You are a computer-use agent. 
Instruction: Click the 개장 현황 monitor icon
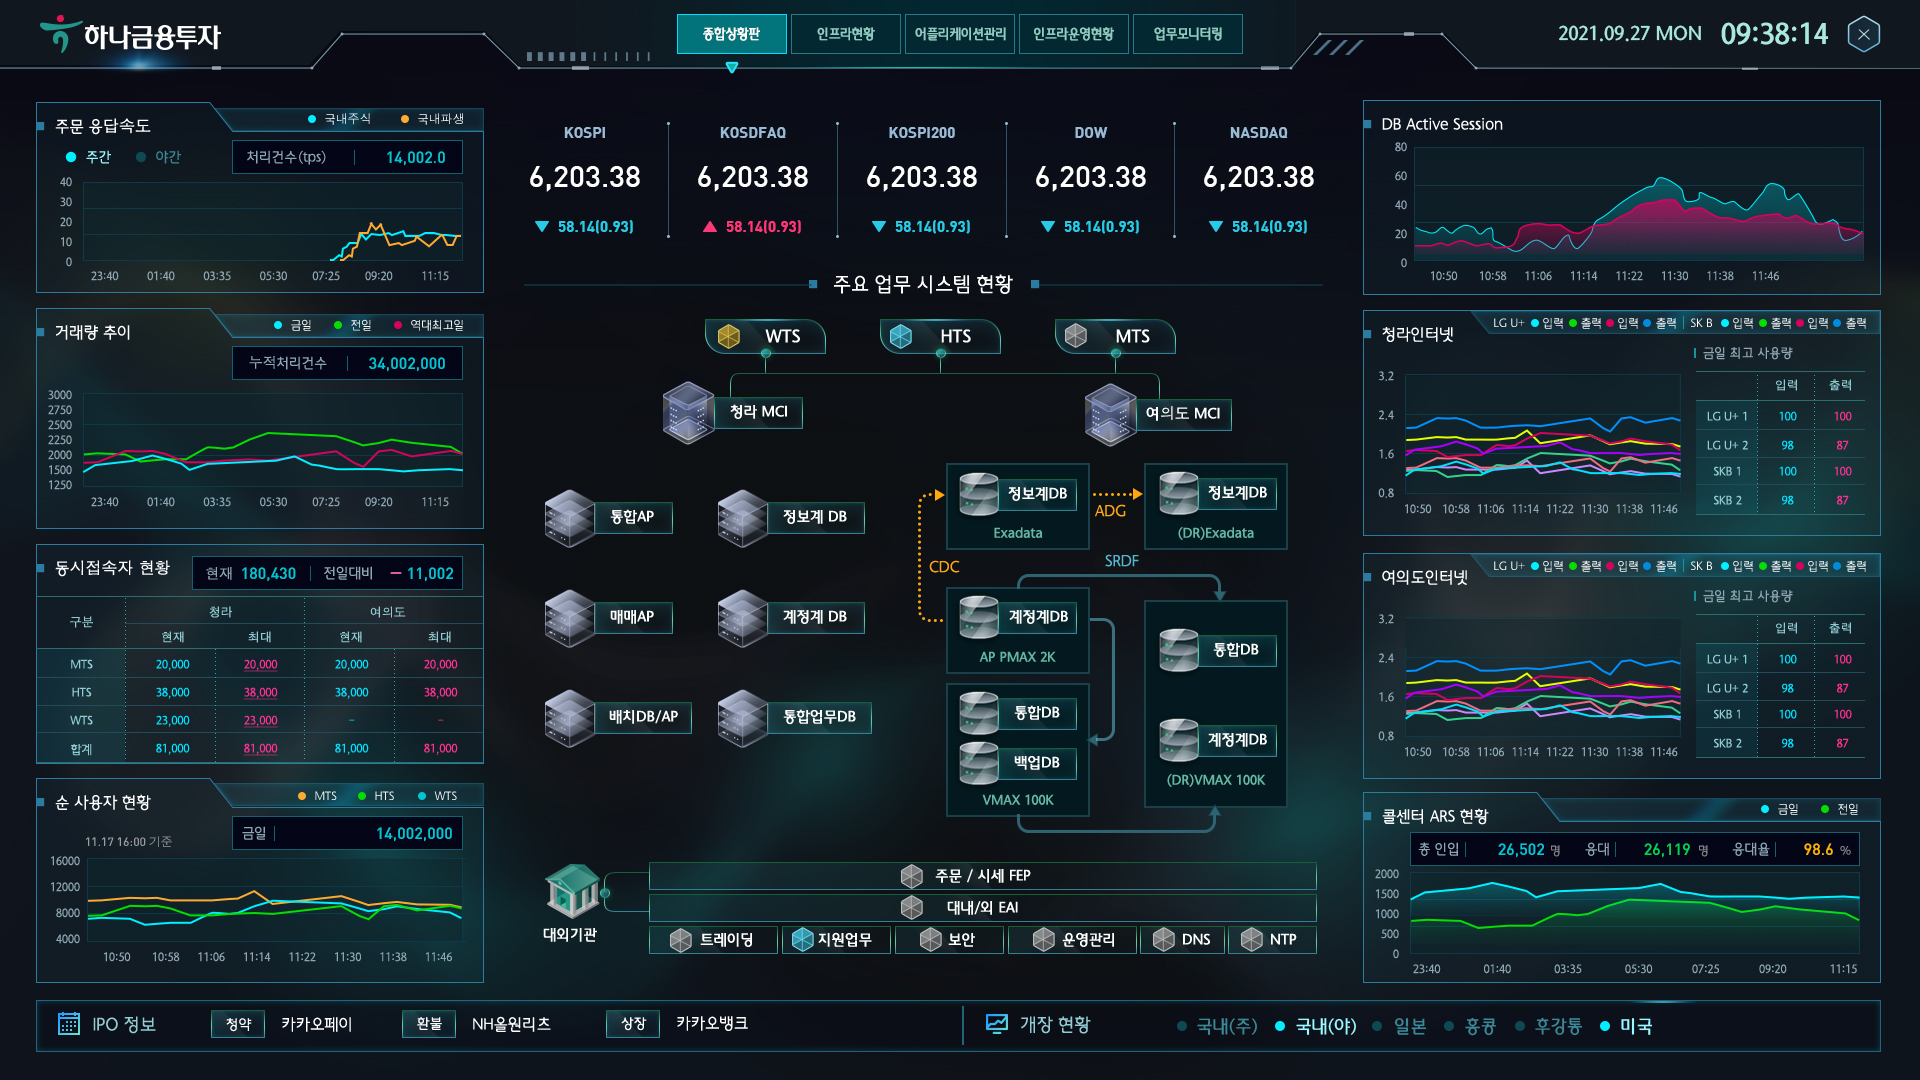pos(997,1024)
